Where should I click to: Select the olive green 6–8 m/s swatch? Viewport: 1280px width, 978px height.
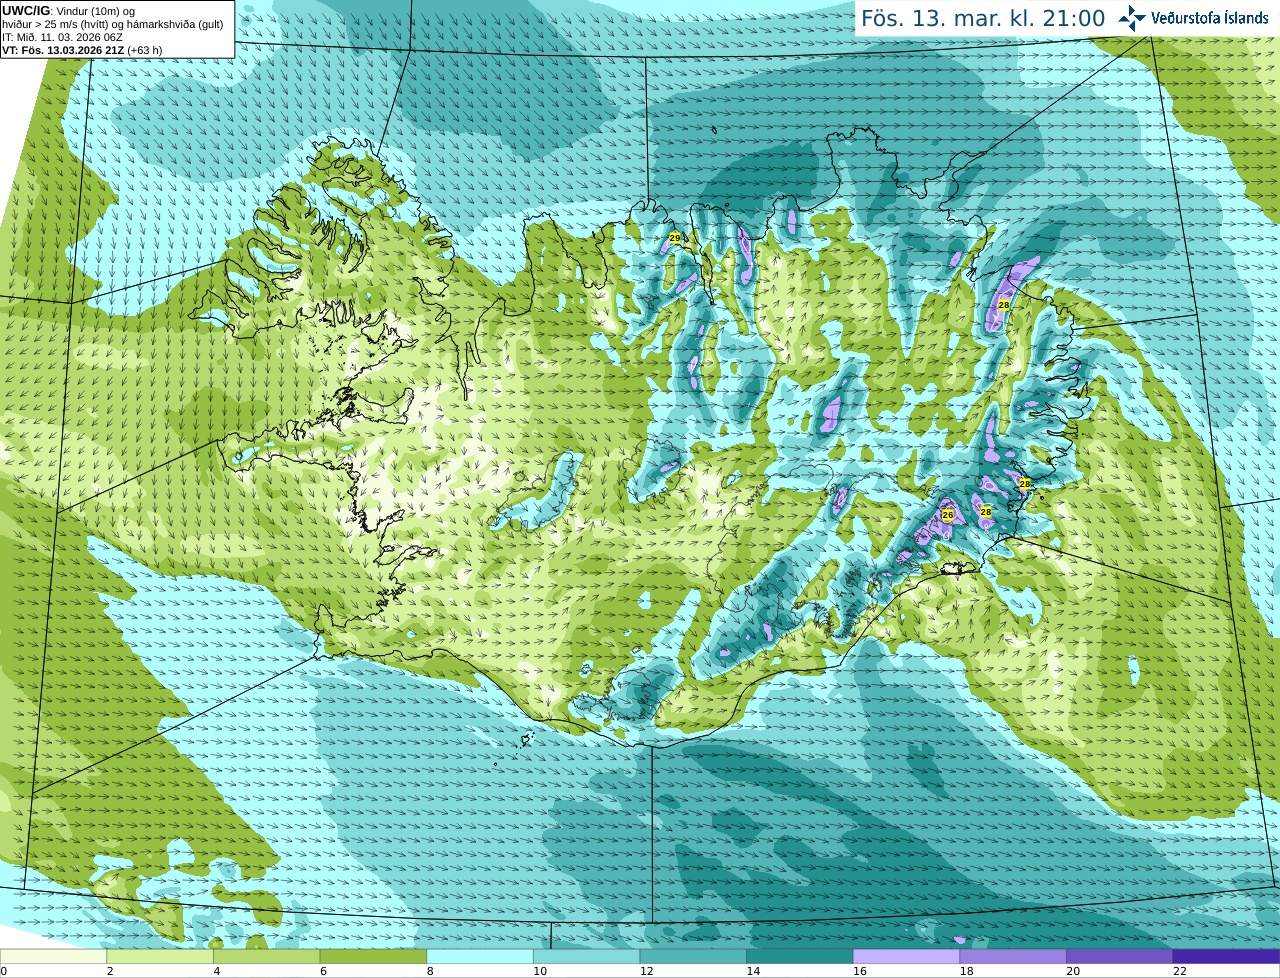coord(373,956)
